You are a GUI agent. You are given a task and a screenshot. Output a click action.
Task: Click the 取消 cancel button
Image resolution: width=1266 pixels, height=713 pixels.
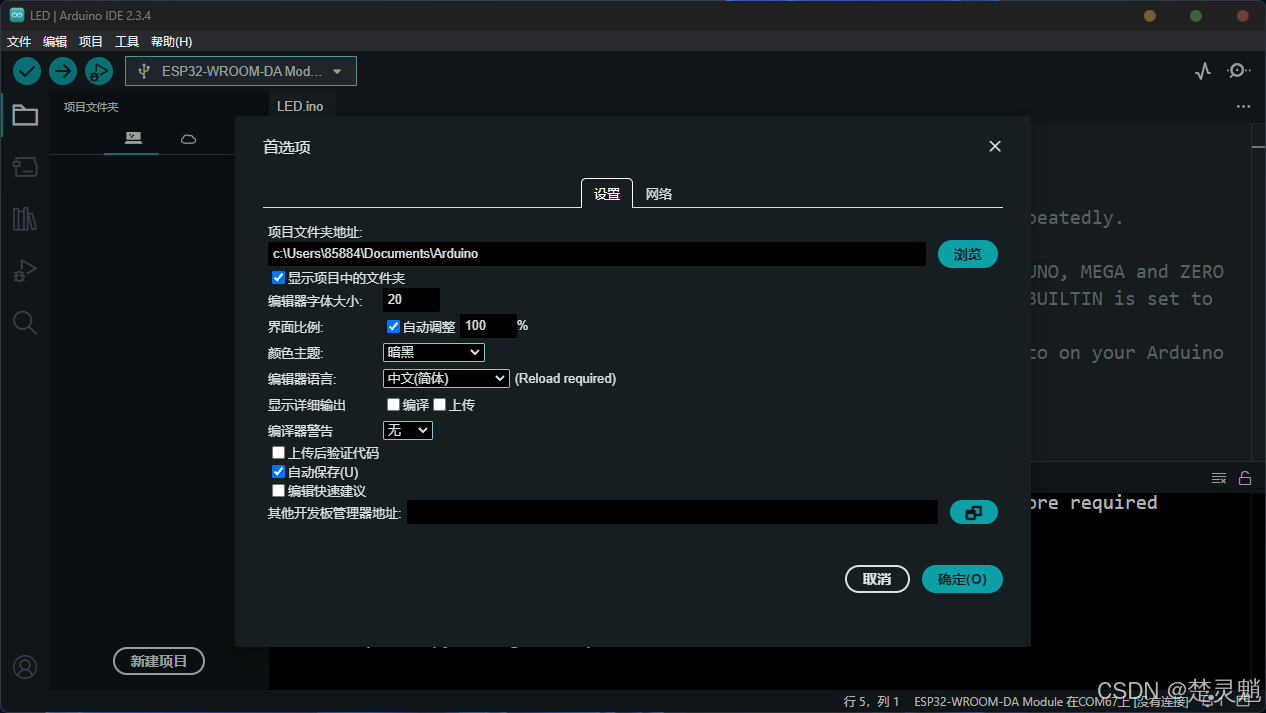click(877, 579)
